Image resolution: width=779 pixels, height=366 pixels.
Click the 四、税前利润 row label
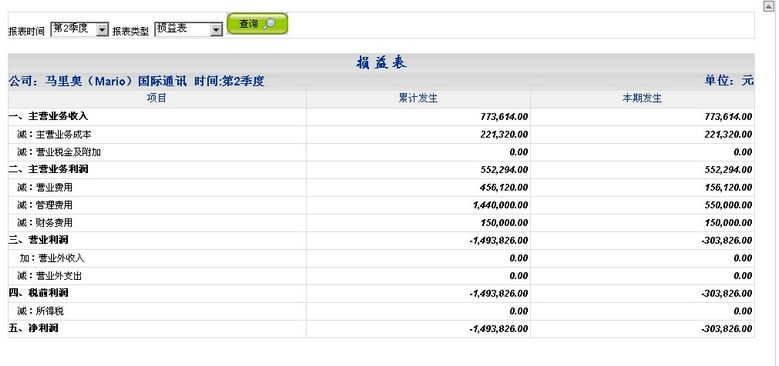38,293
